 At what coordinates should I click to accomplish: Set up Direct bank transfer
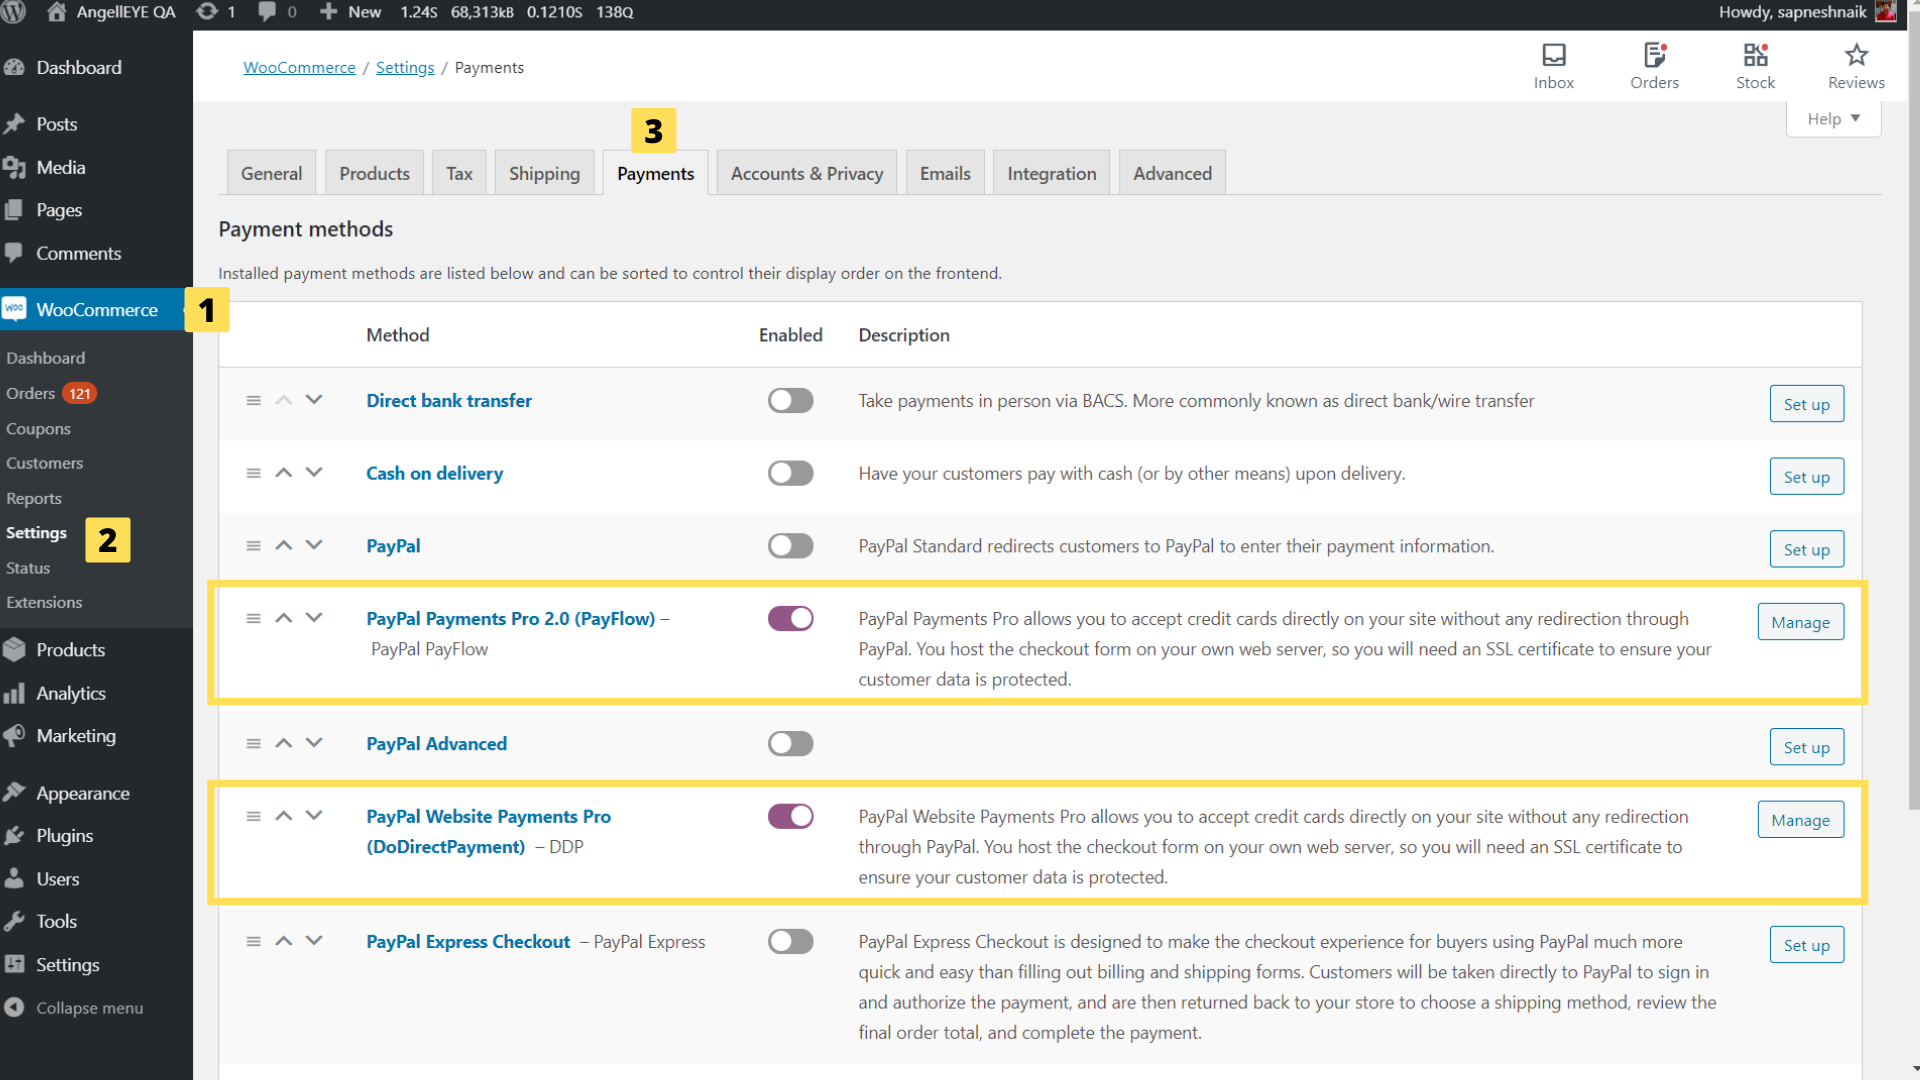tap(1806, 404)
